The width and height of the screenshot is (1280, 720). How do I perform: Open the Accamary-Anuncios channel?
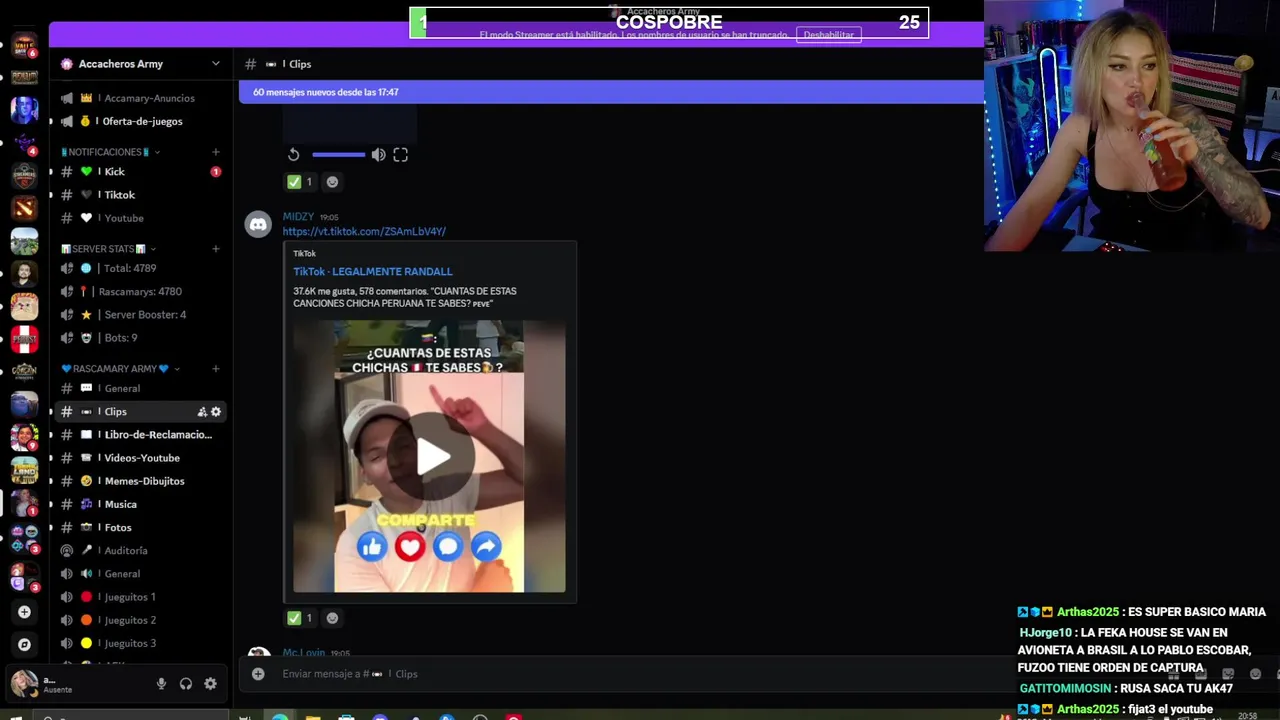(x=139, y=98)
